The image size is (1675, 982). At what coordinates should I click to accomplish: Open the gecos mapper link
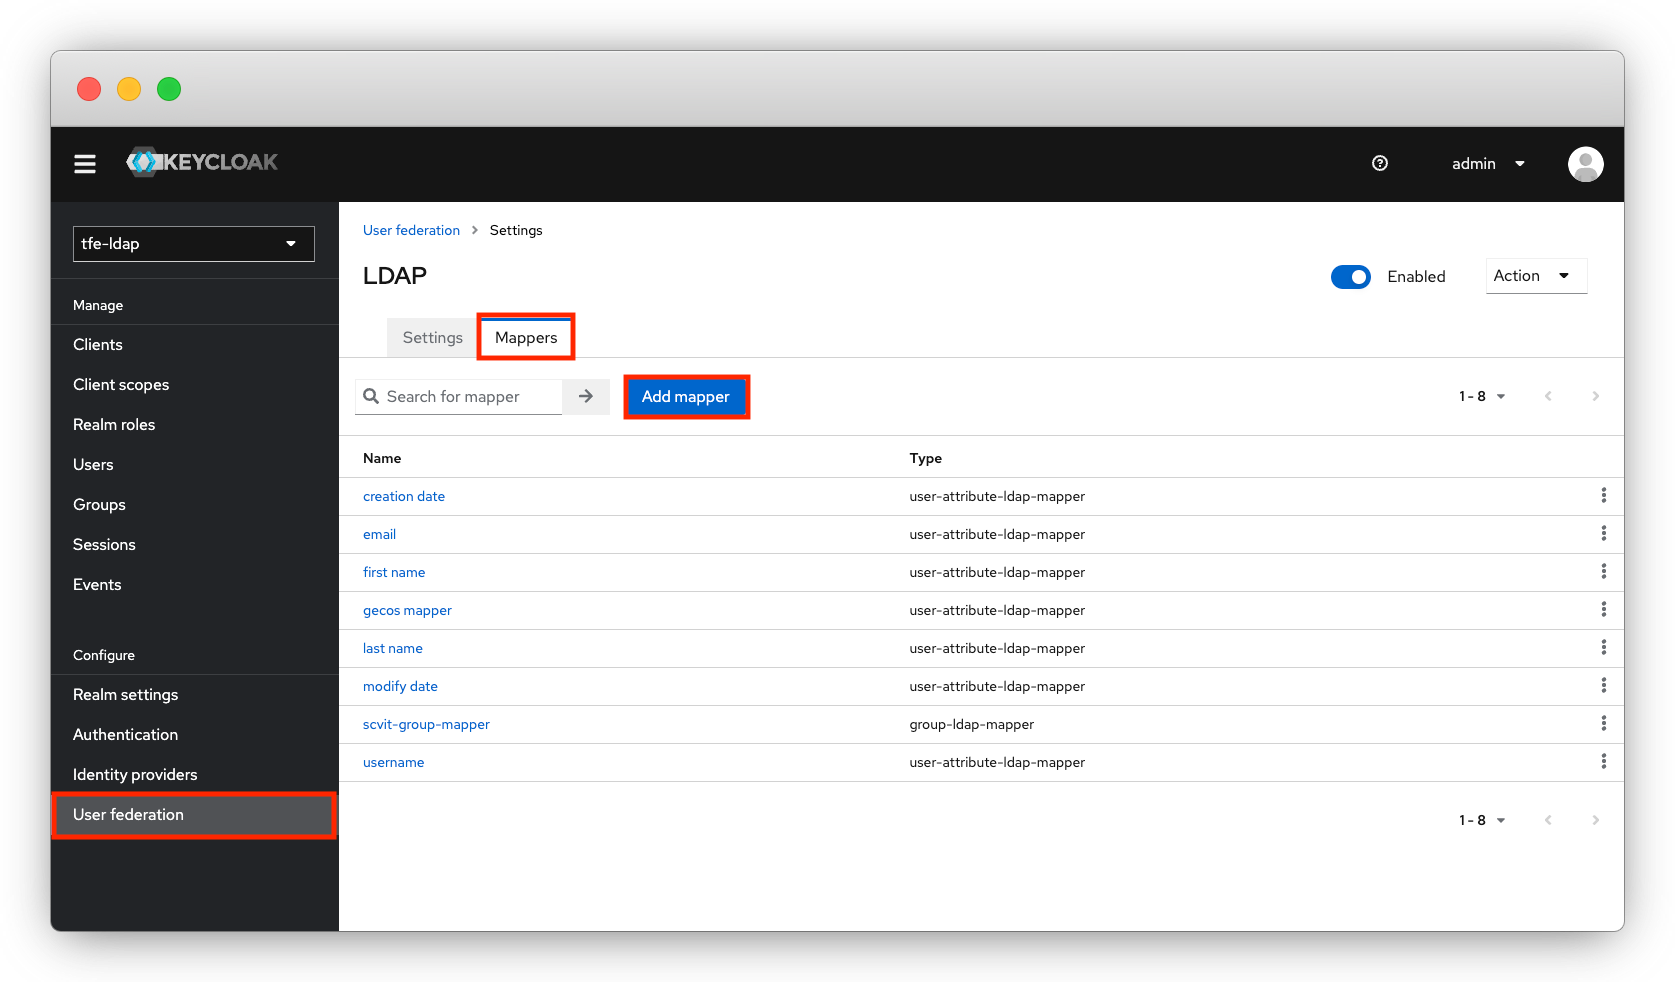pos(407,610)
